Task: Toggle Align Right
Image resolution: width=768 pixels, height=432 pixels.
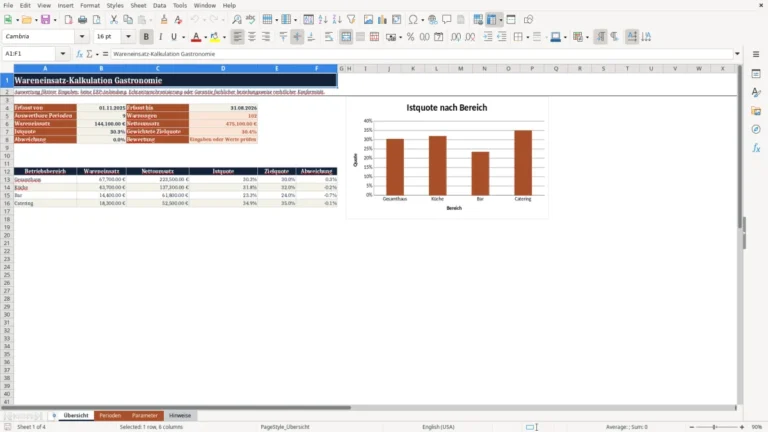Action: (x=266, y=37)
